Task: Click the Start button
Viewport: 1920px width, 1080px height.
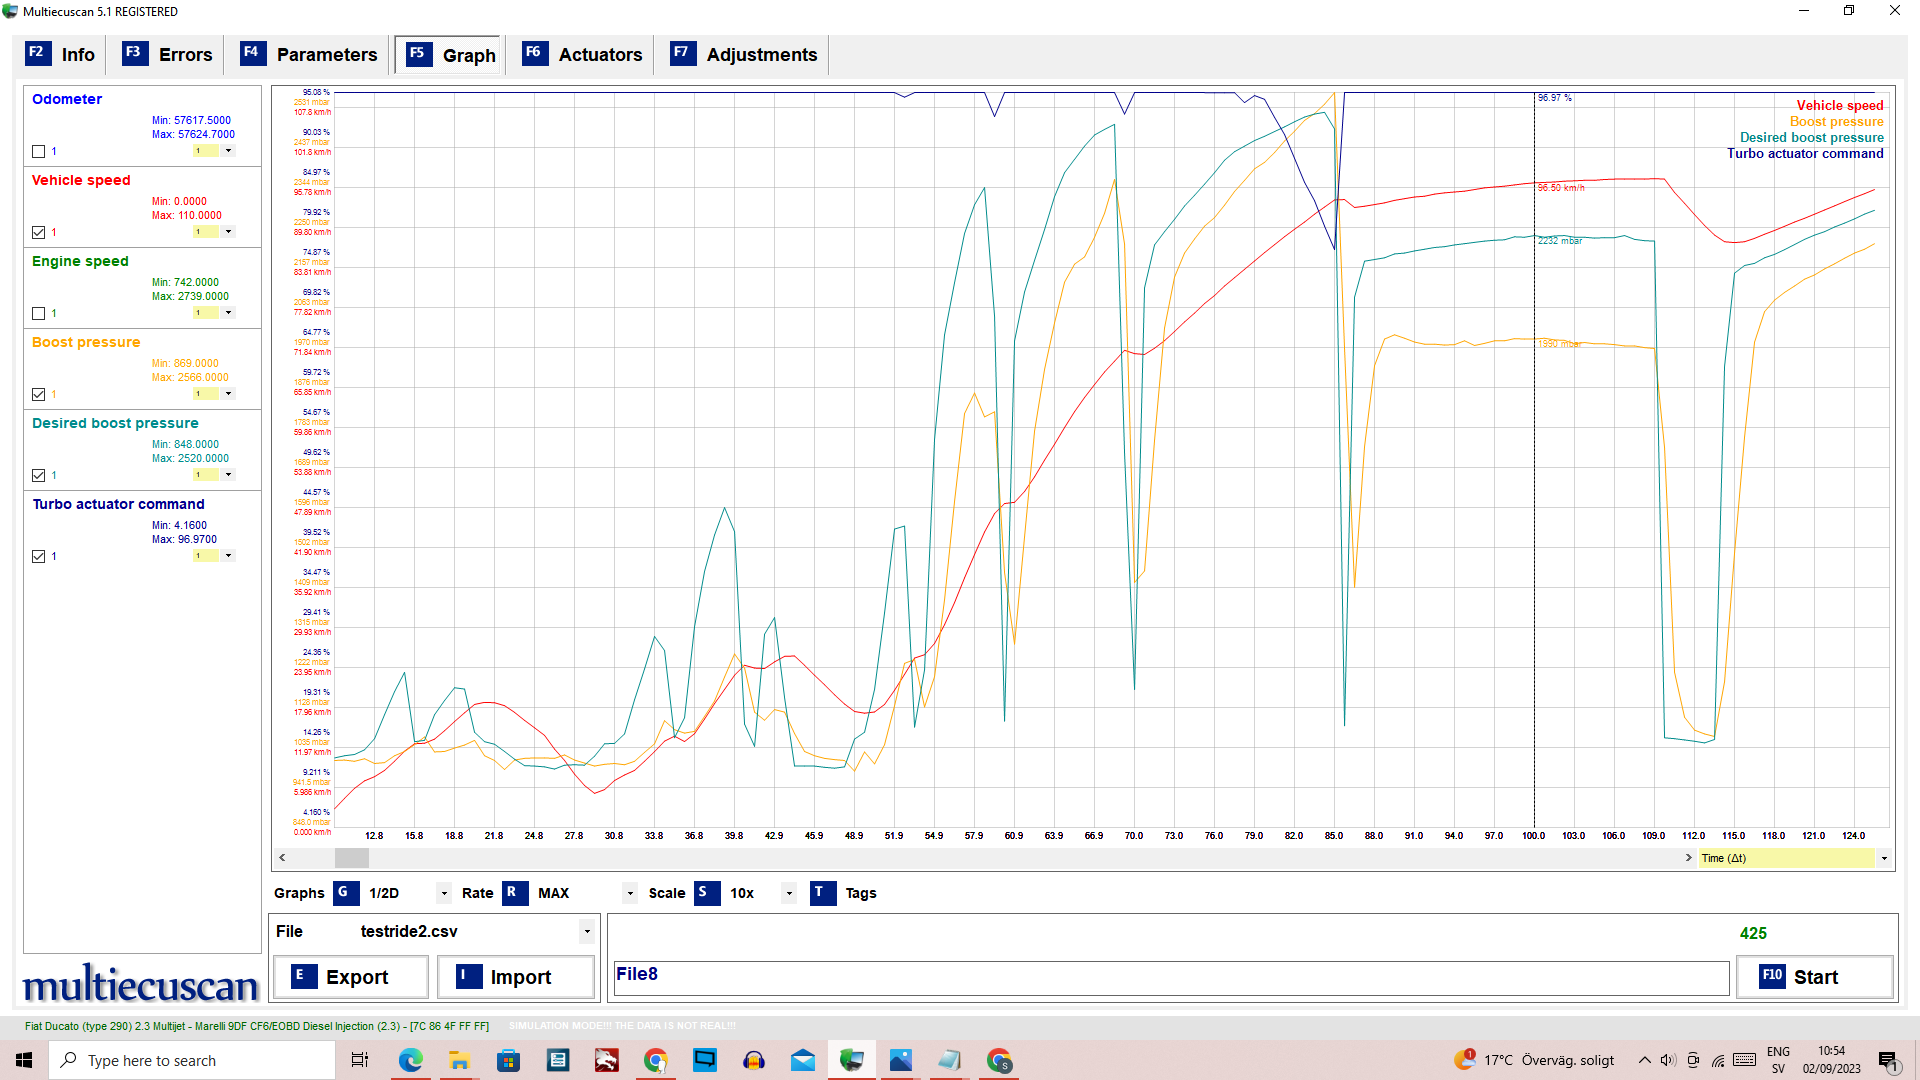Action: pos(1815,977)
